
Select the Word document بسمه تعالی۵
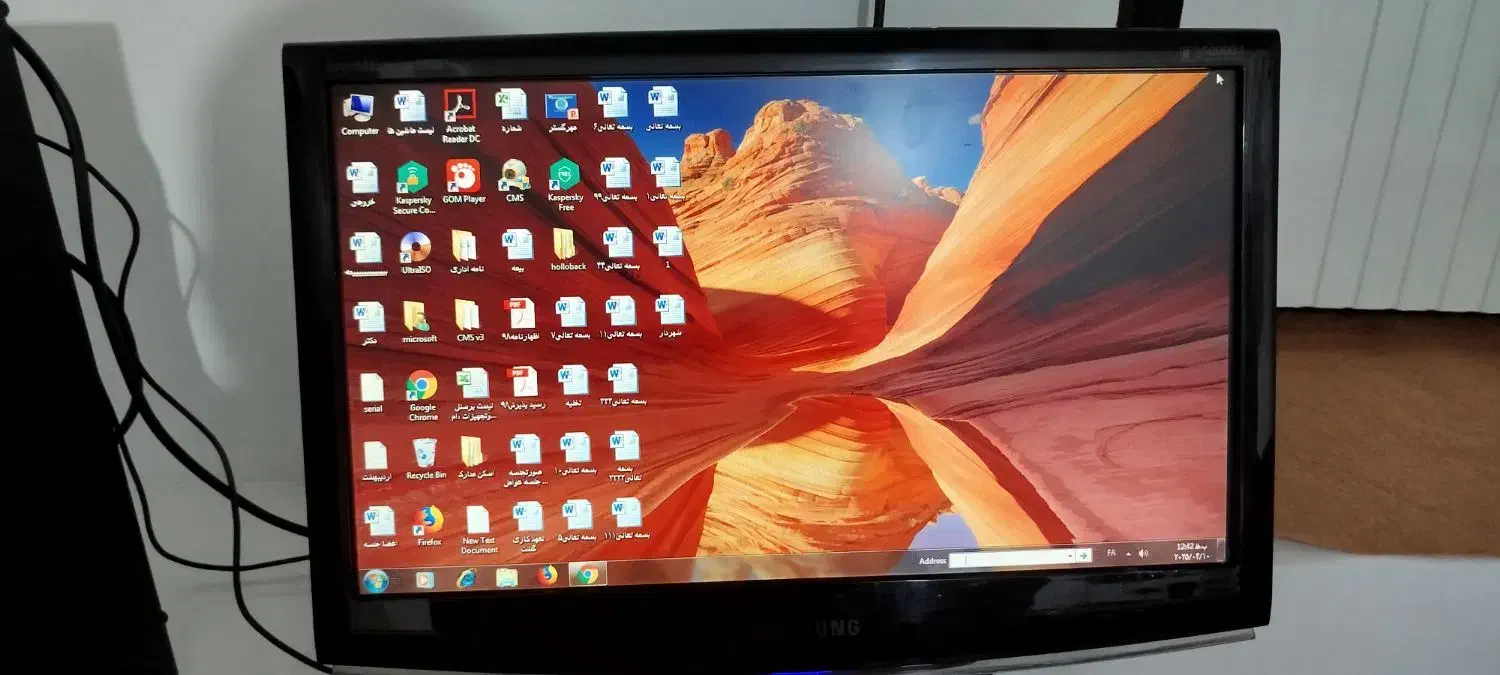tap(577, 522)
